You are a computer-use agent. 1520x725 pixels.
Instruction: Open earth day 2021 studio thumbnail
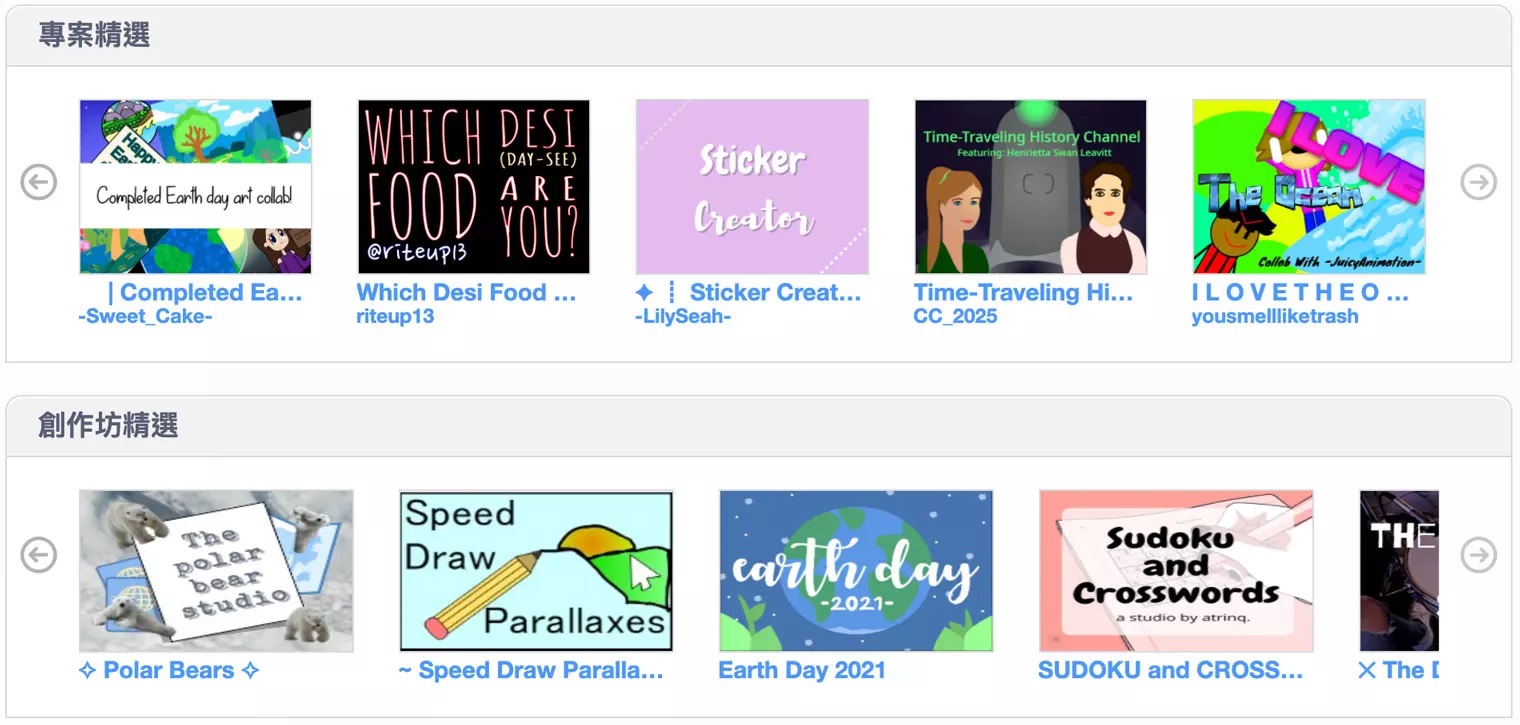coord(856,570)
